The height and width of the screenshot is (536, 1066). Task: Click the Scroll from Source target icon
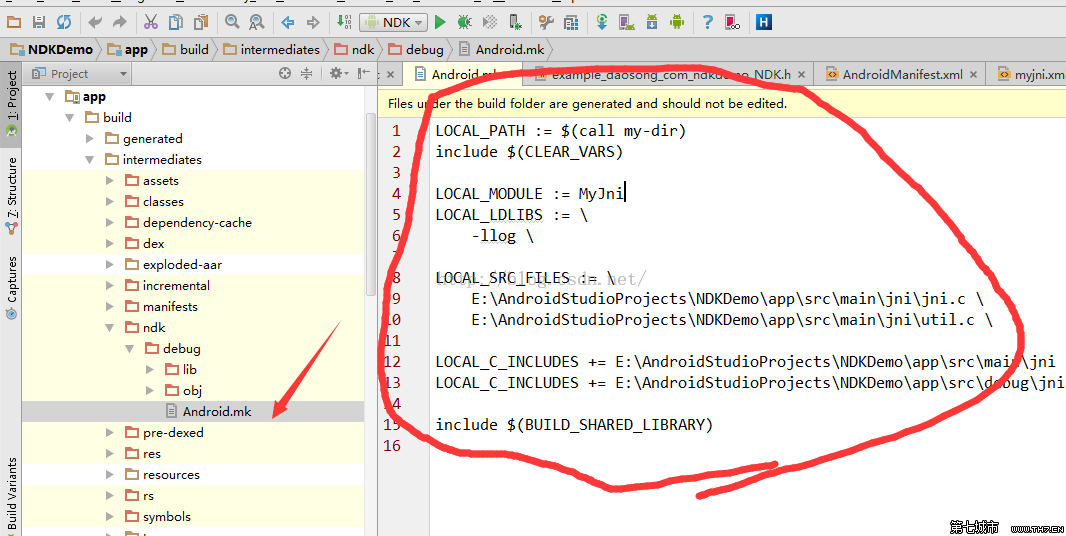[285, 73]
